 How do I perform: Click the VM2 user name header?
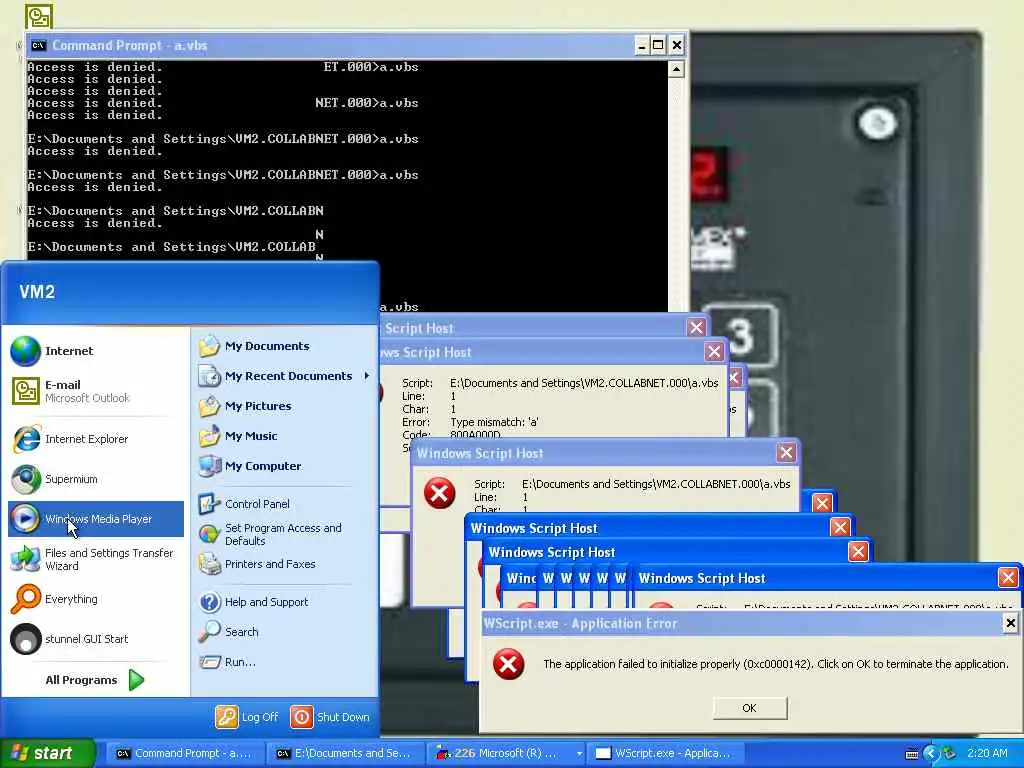(x=37, y=292)
